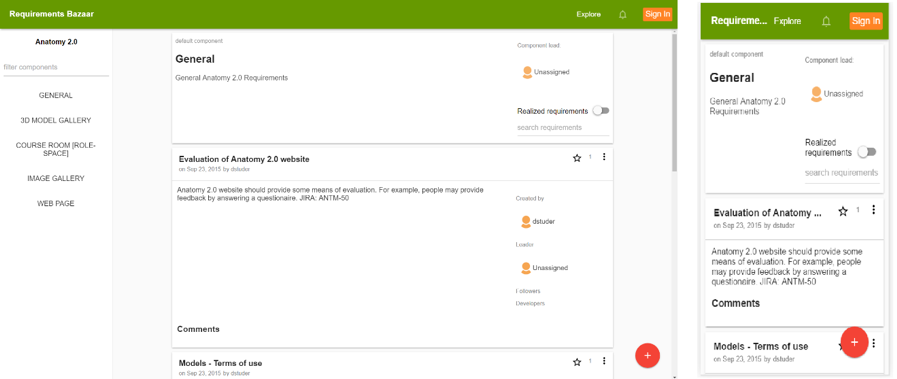
Task: Click 'Models - Terms of use' title in mobile view
Action: (x=761, y=346)
